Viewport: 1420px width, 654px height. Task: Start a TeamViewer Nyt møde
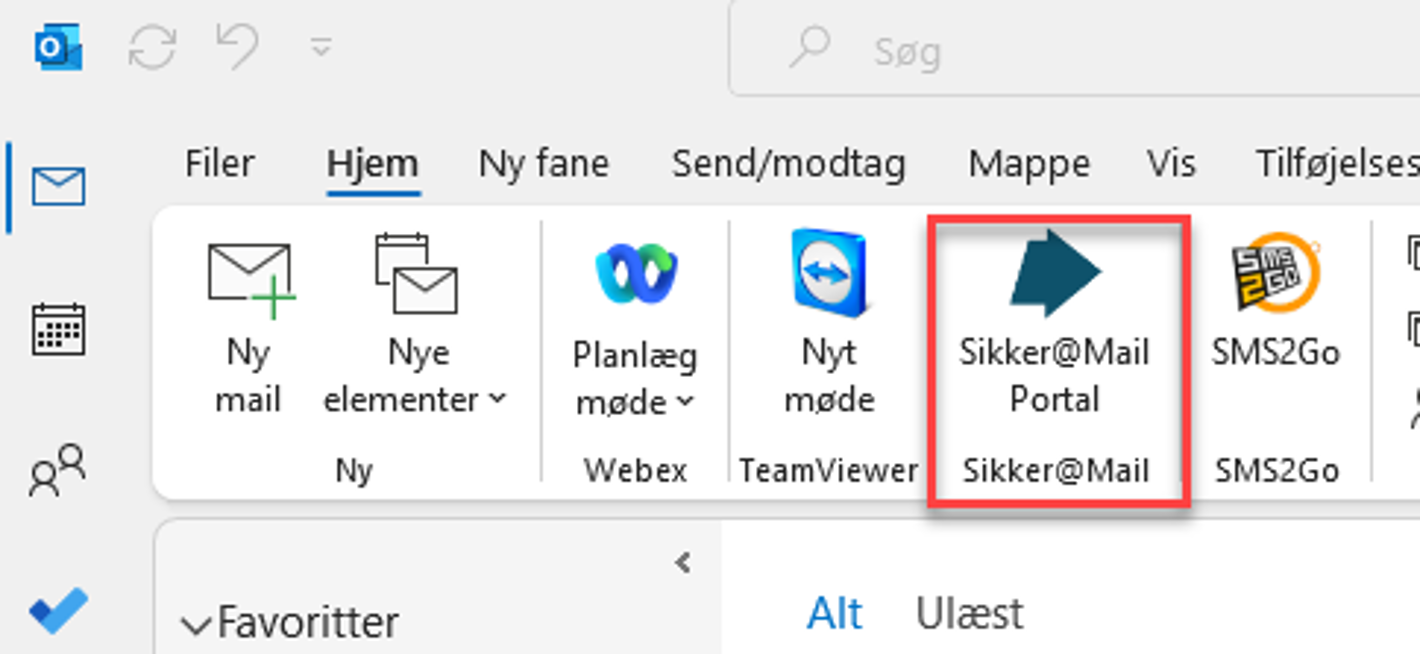(x=829, y=322)
